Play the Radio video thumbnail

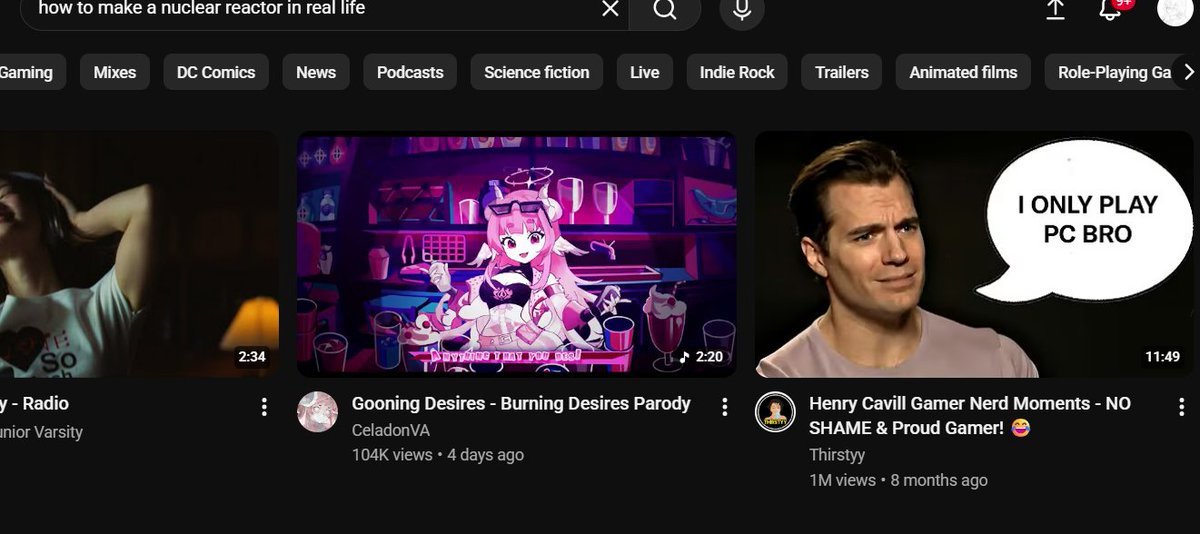click(x=139, y=254)
